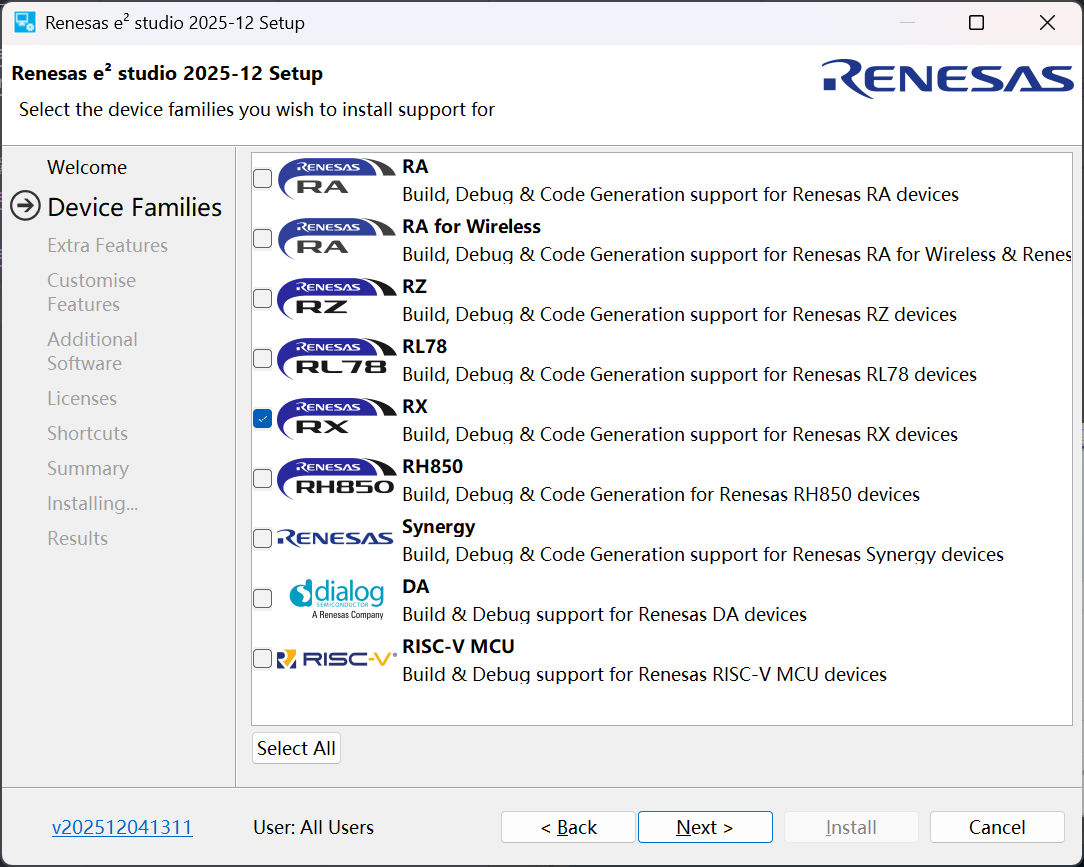The image size is (1084, 867).
Task: Click the Renesas RA family logo icon
Action: (x=337, y=179)
